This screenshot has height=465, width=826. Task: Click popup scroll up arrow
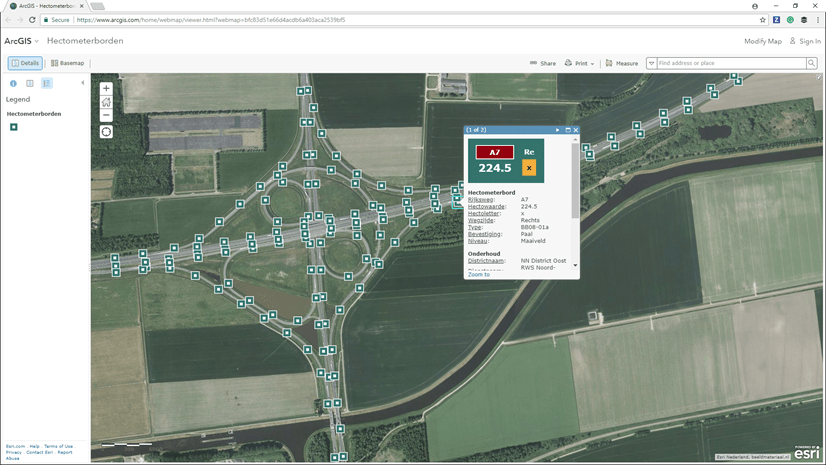pos(575,140)
